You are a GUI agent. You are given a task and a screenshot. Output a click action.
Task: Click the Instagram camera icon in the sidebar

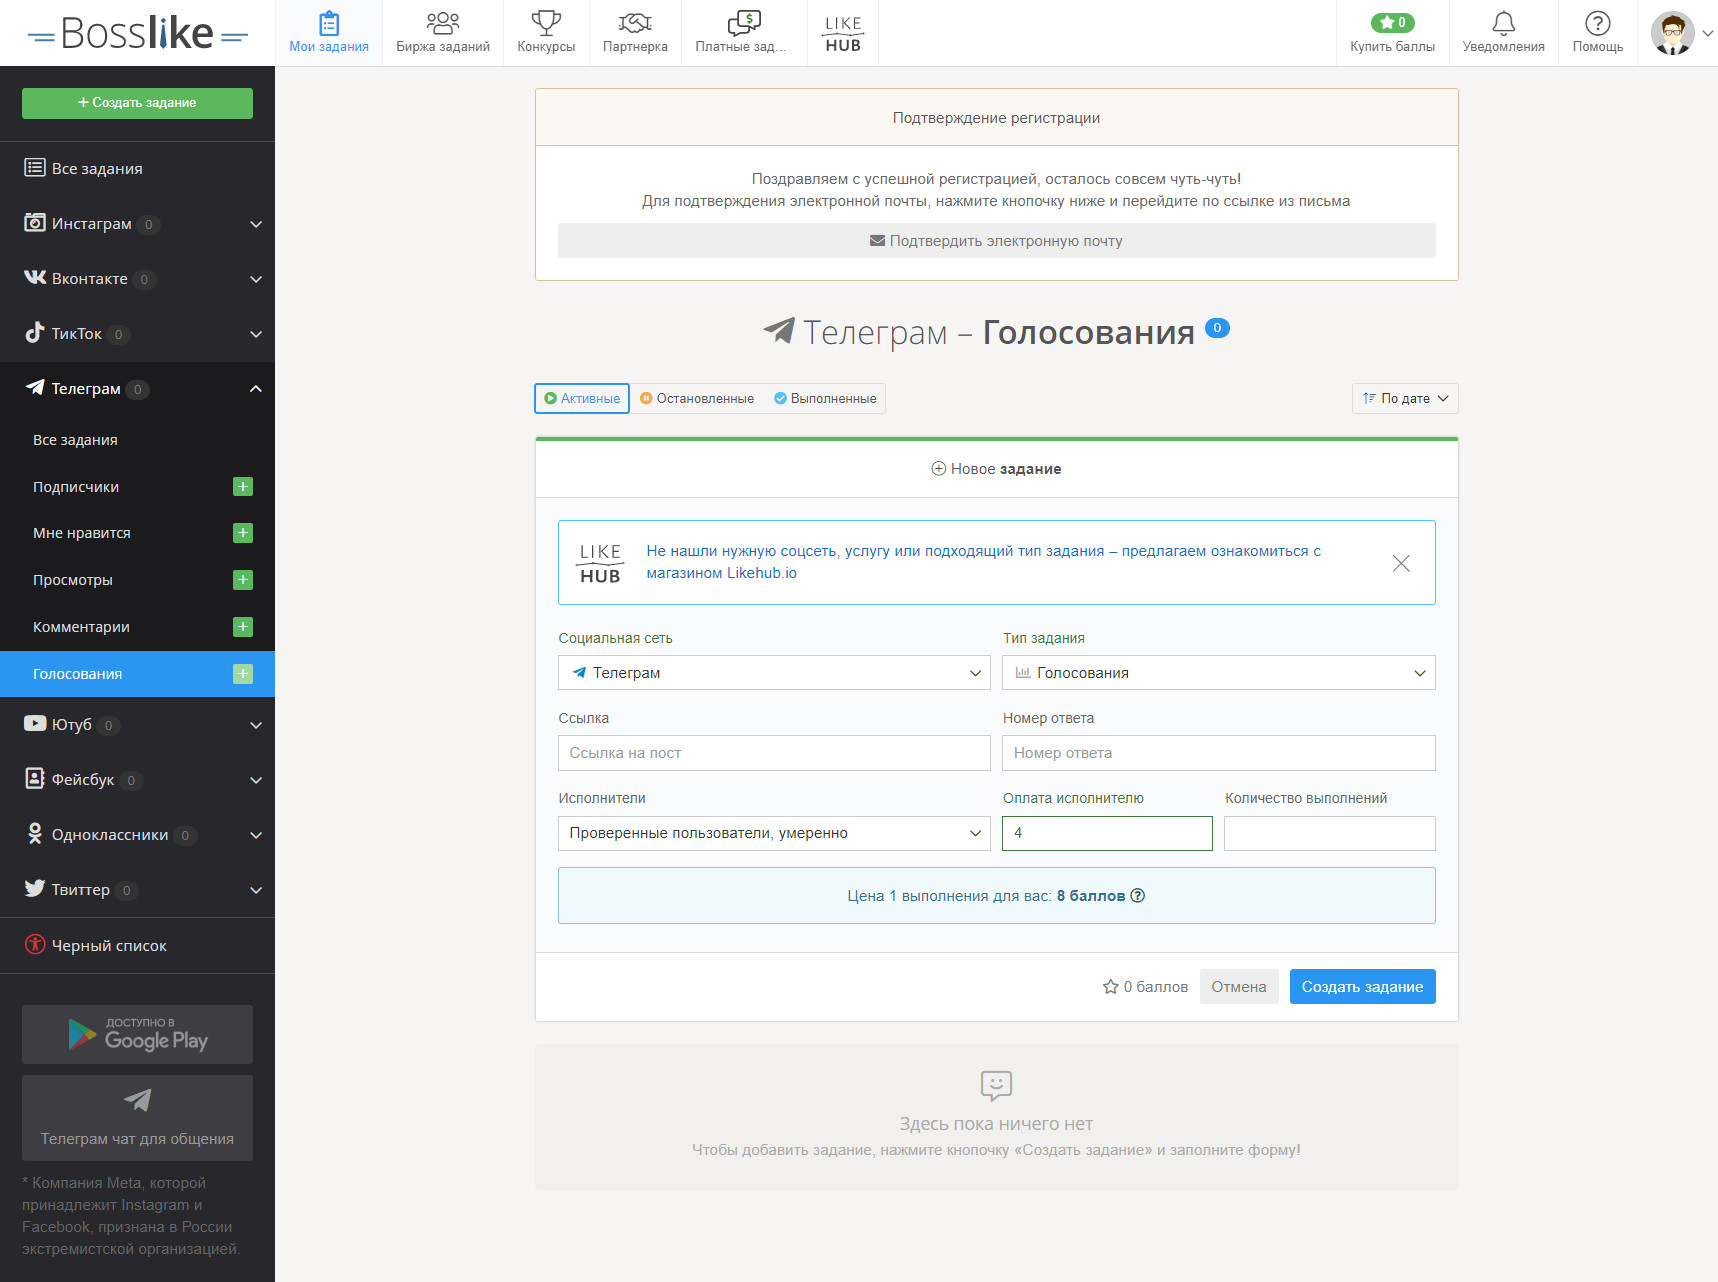point(35,223)
